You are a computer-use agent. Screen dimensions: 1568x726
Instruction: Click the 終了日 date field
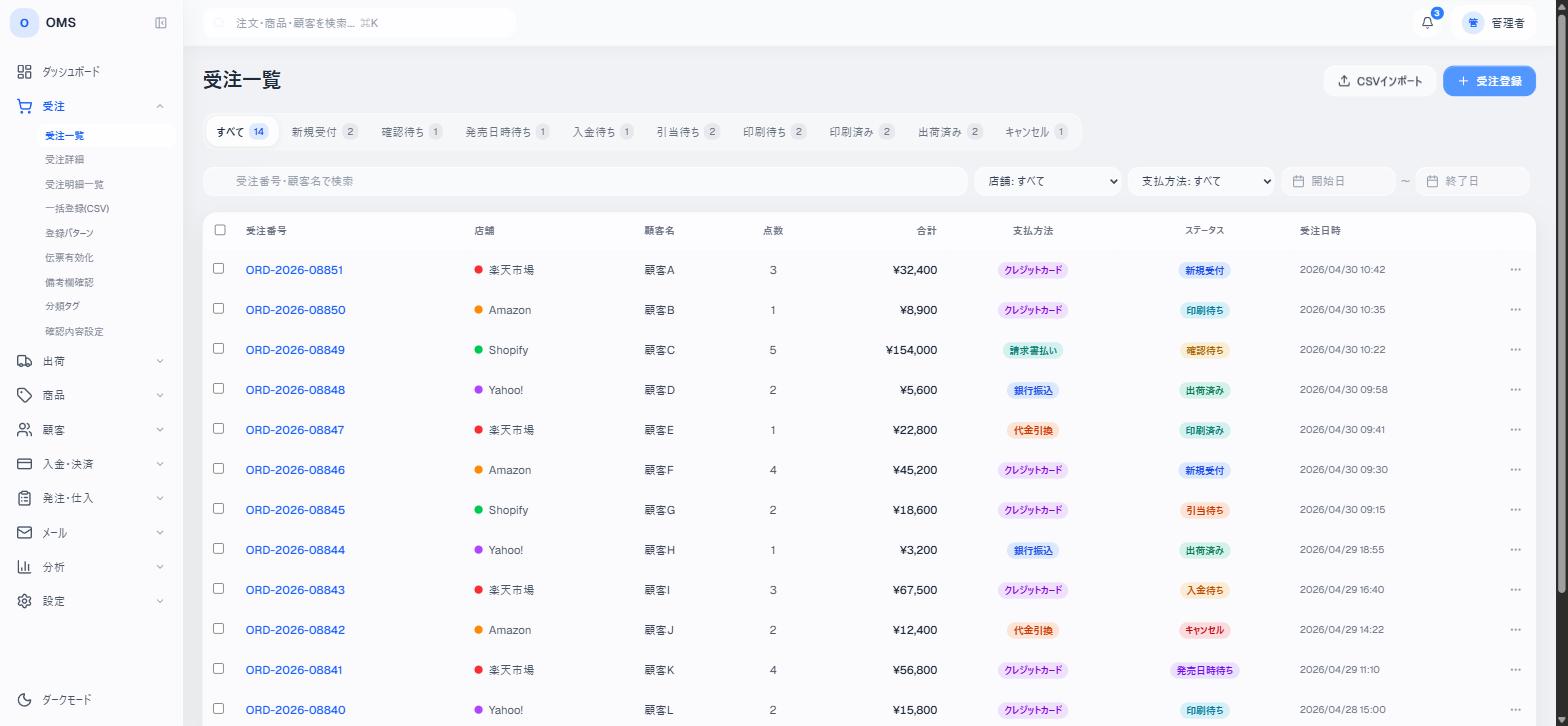point(1472,181)
